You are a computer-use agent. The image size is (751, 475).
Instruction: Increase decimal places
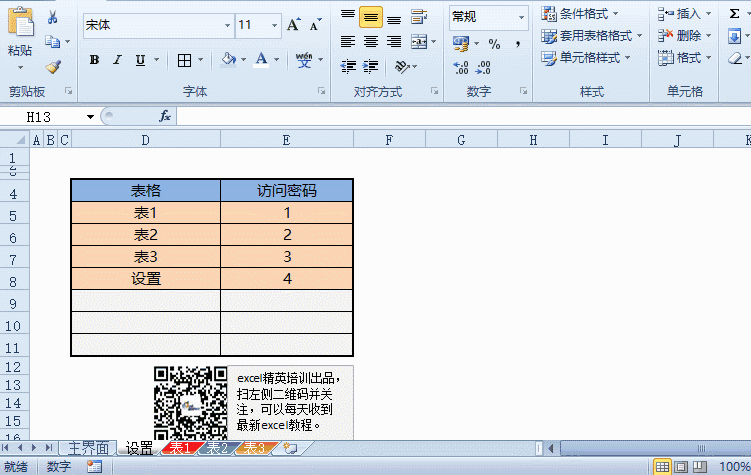click(x=461, y=68)
